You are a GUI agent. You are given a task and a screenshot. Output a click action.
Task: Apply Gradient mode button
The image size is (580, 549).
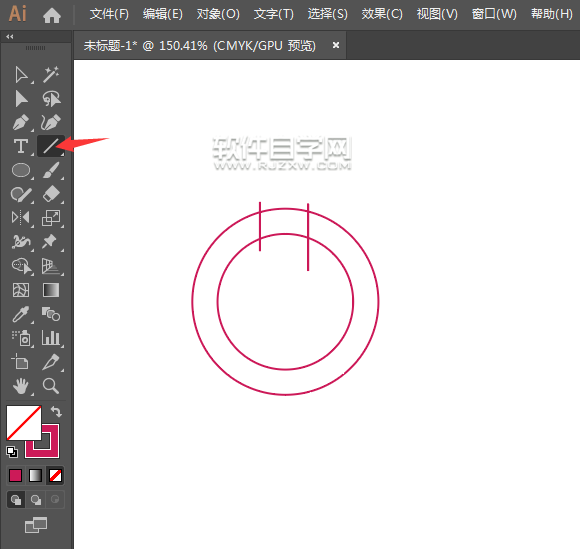(35, 475)
